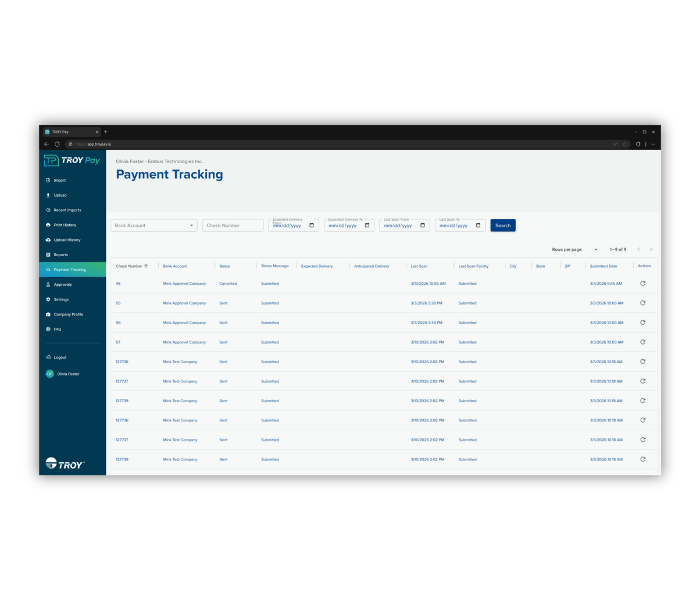Viewport: 700px width, 600px height.
Task: Click the Last Scan From date field
Action: click(404, 225)
